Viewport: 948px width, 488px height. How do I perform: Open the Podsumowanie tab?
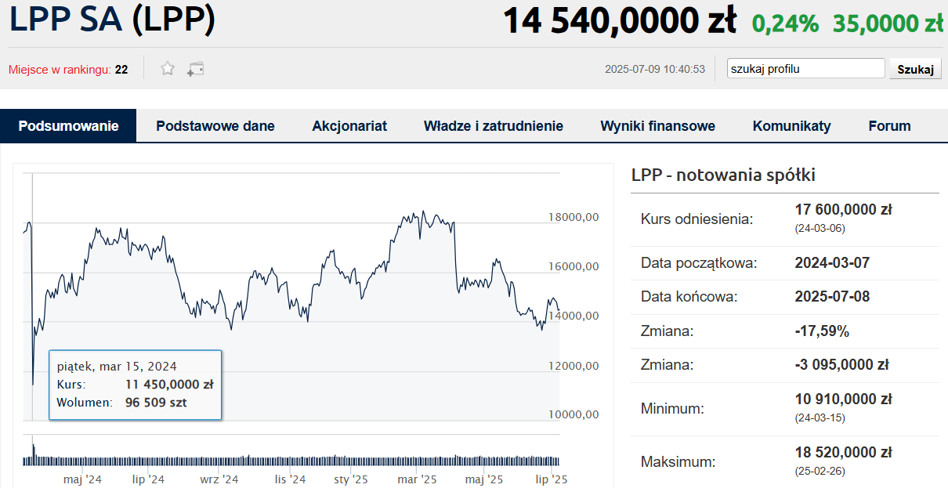tap(68, 126)
